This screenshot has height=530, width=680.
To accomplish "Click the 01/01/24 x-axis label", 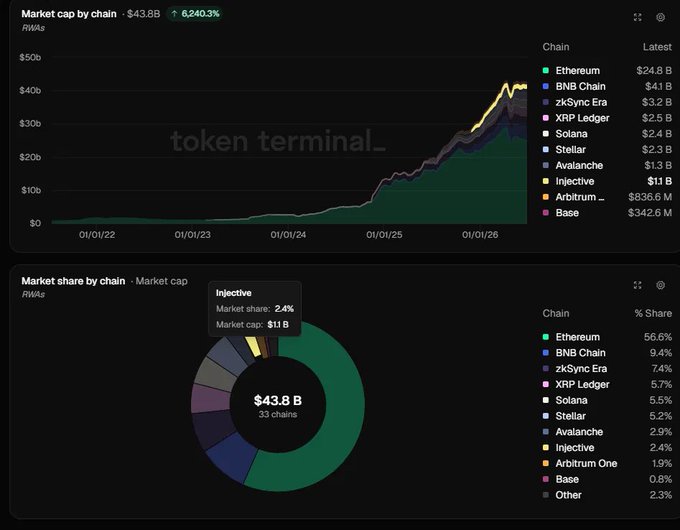I will (x=288, y=235).
